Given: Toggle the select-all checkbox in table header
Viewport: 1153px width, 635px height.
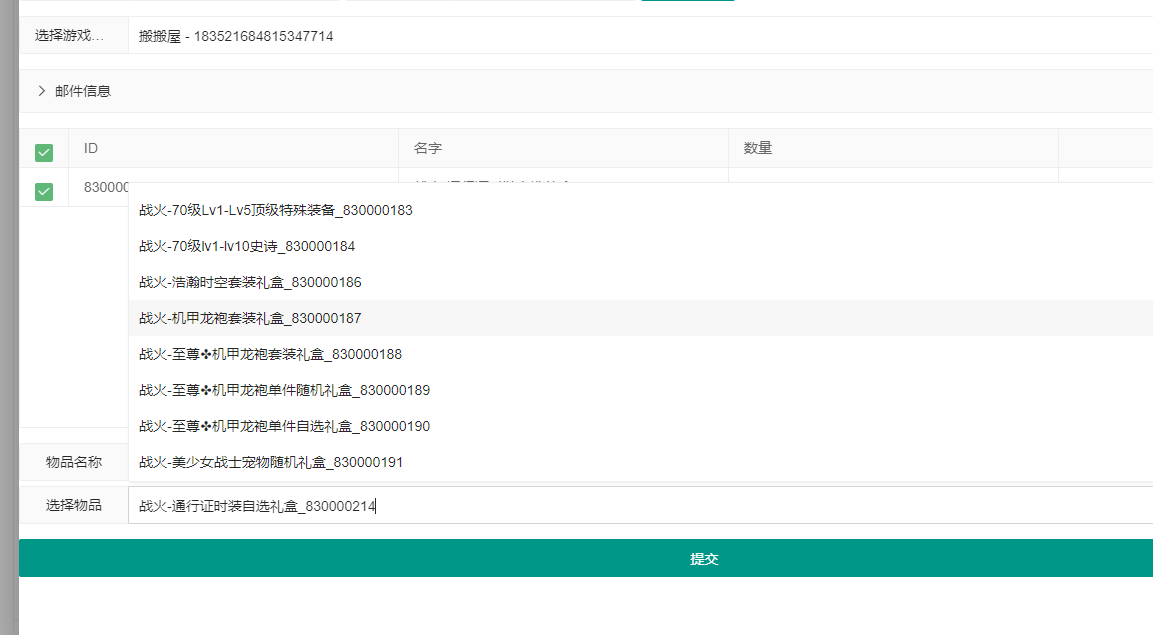Looking at the screenshot, I should click(44, 152).
